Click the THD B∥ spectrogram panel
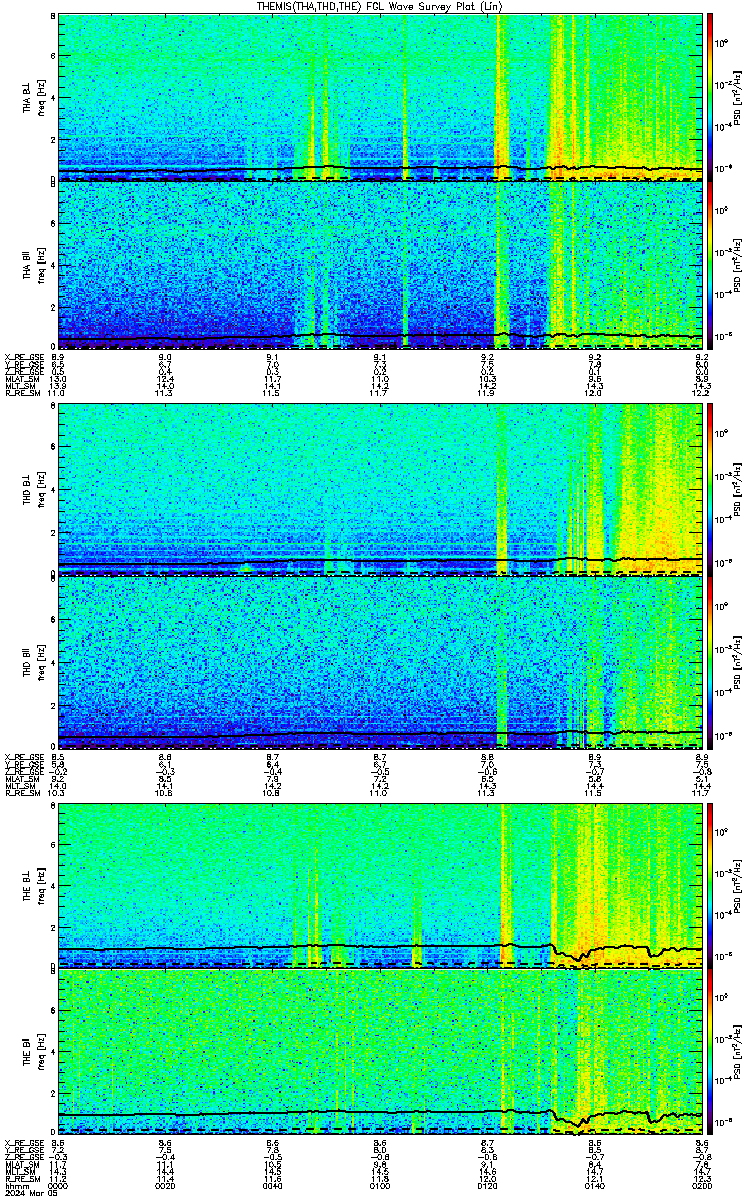This screenshot has height=1200, width=750. tap(380, 661)
